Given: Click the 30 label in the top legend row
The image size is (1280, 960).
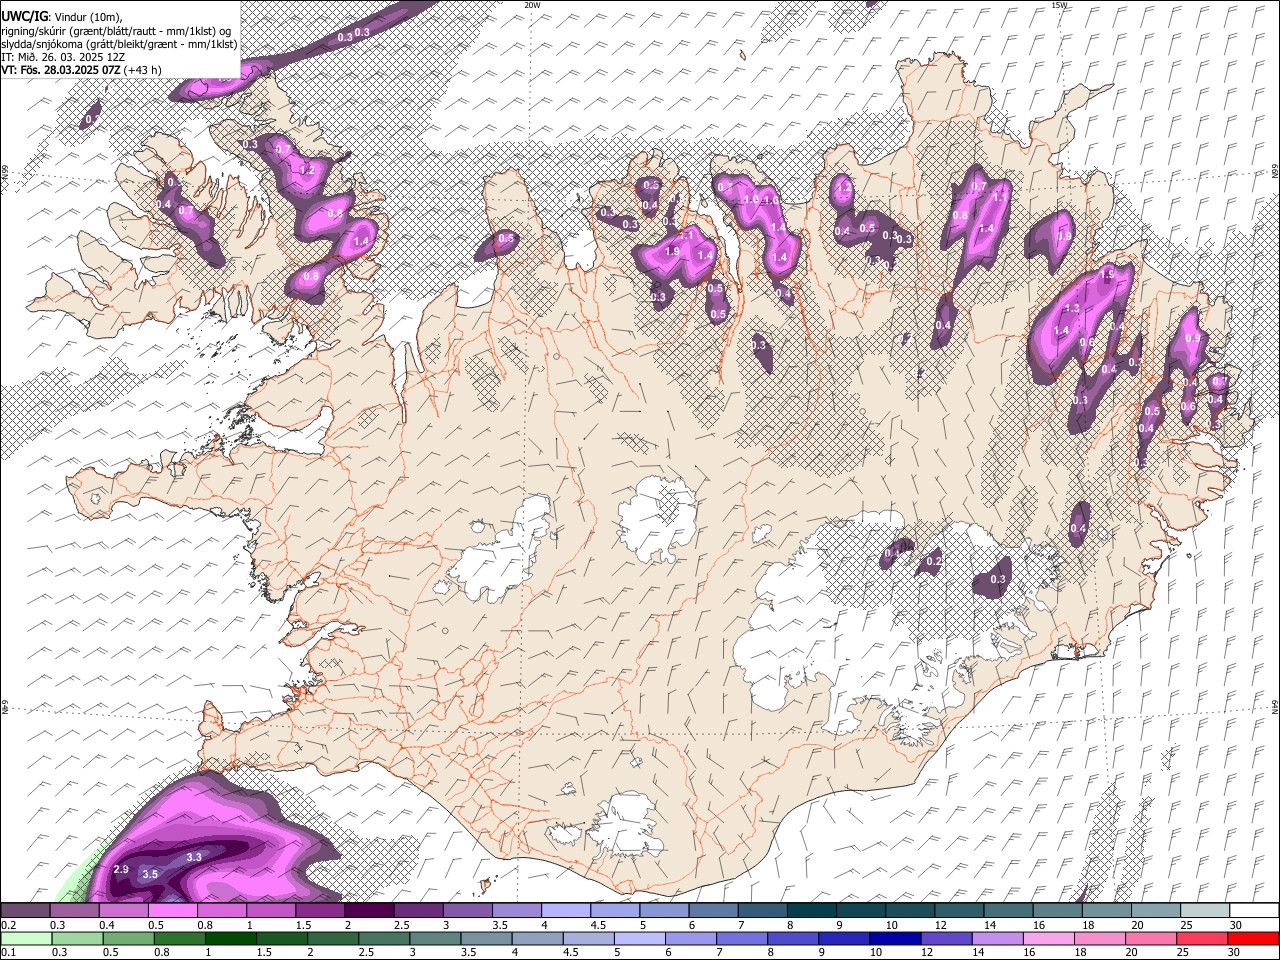Looking at the screenshot, I should (x=1235, y=925).
